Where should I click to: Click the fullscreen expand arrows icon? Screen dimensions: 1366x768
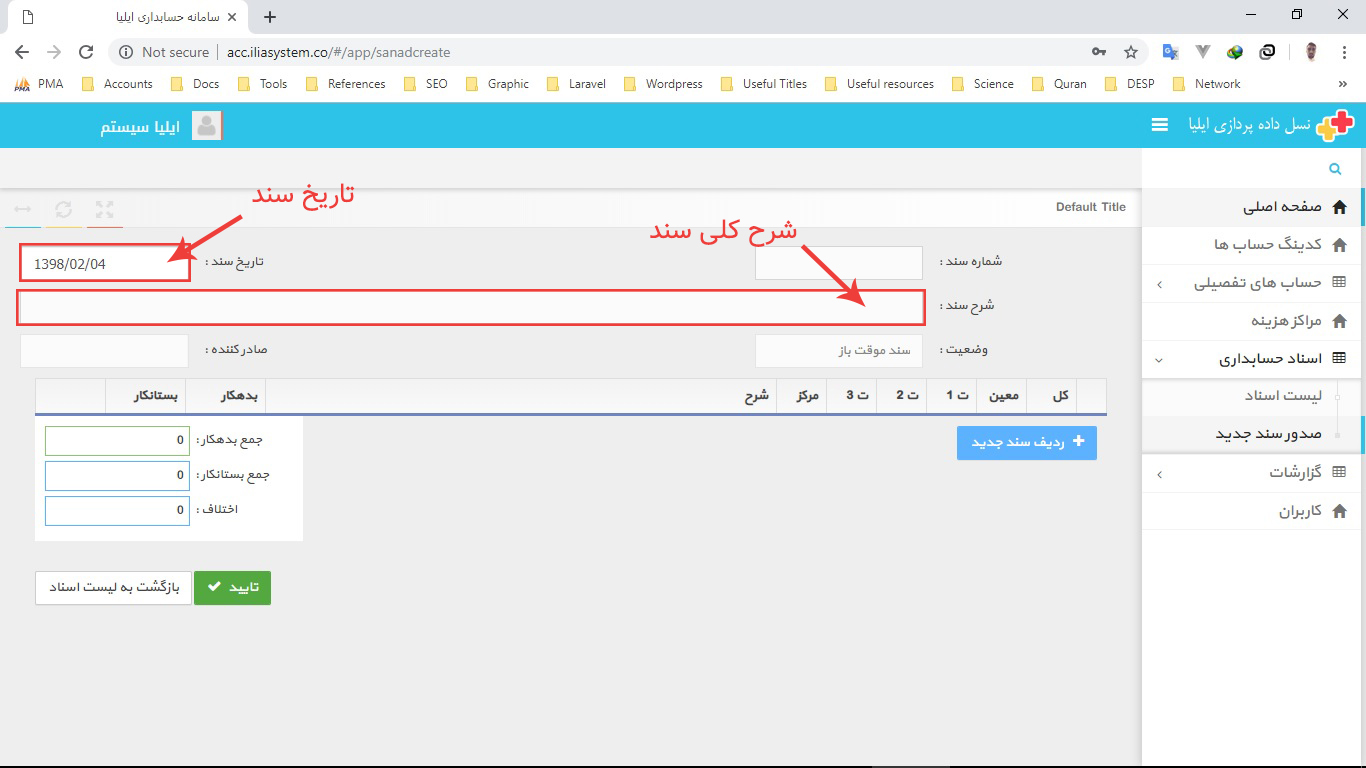[104, 210]
